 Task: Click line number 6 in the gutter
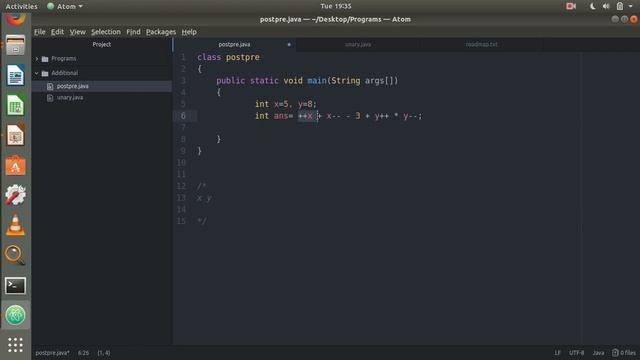[183, 116]
